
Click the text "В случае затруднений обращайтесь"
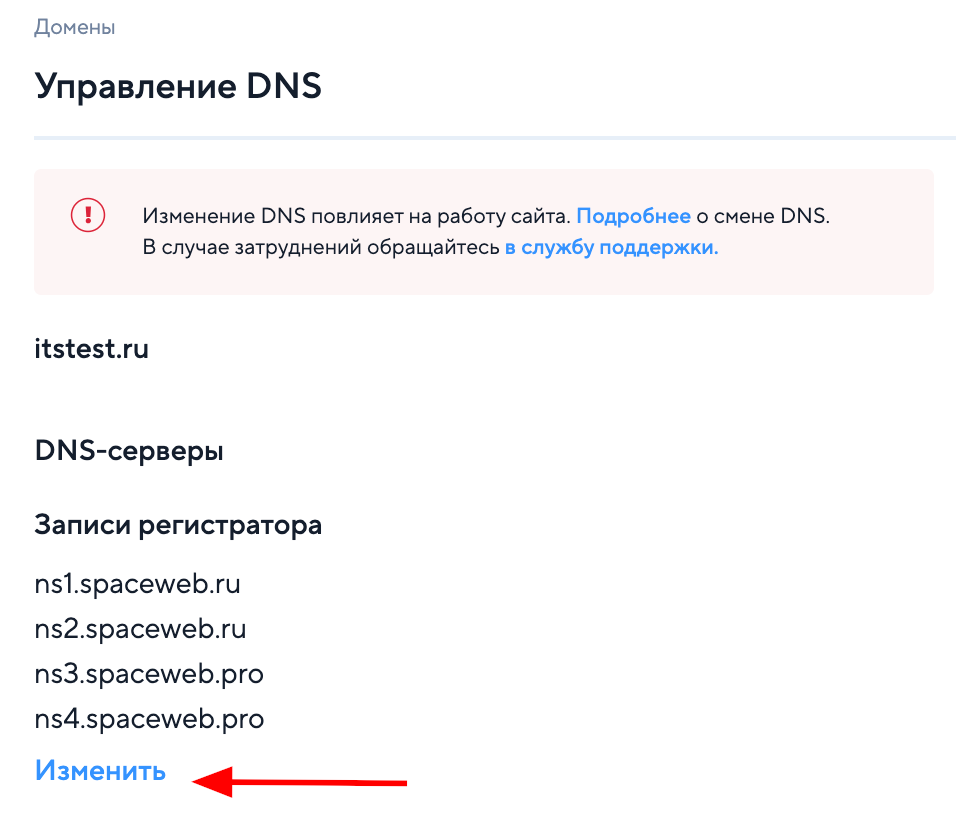coord(320,247)
